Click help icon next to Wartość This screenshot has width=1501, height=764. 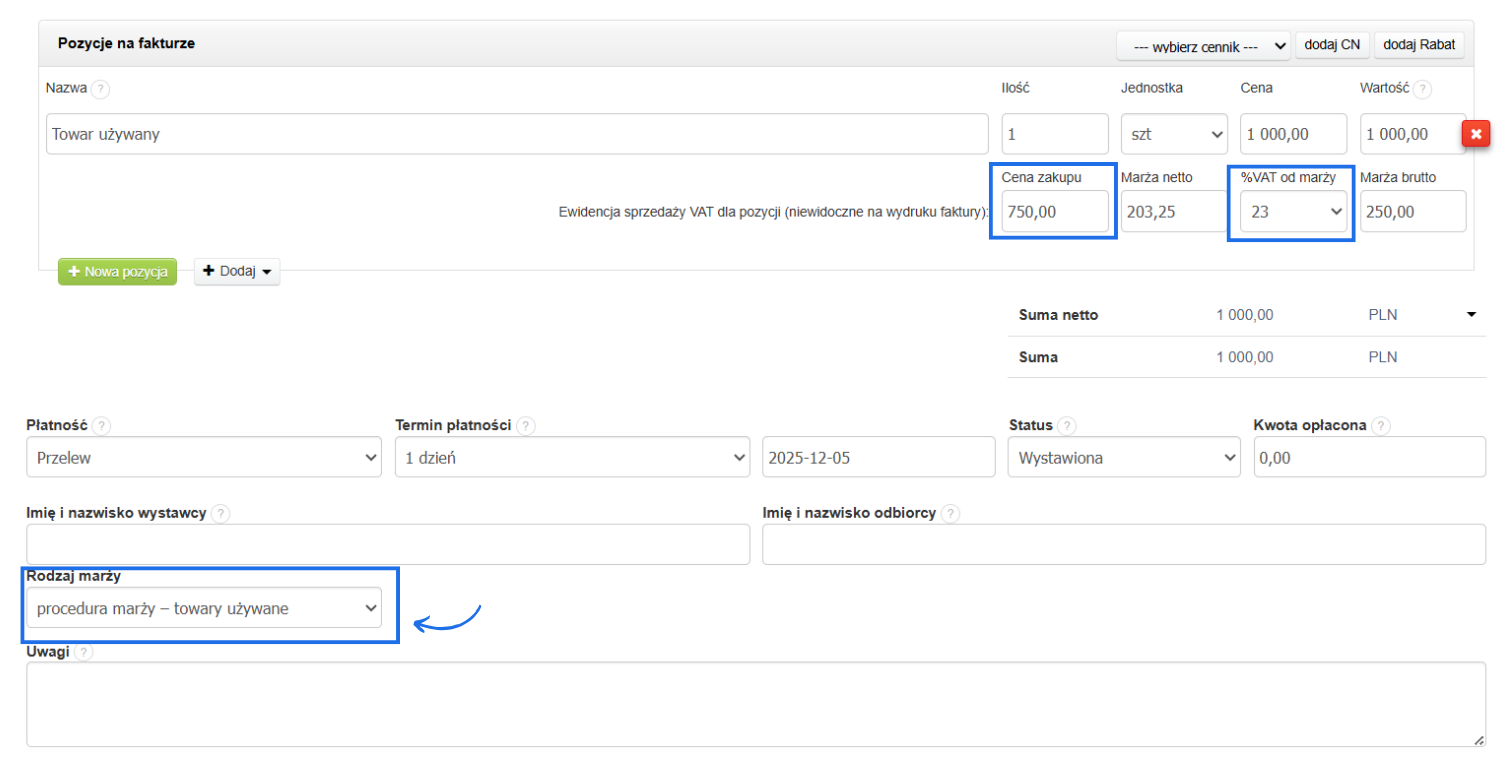(x=1422, y=88)
